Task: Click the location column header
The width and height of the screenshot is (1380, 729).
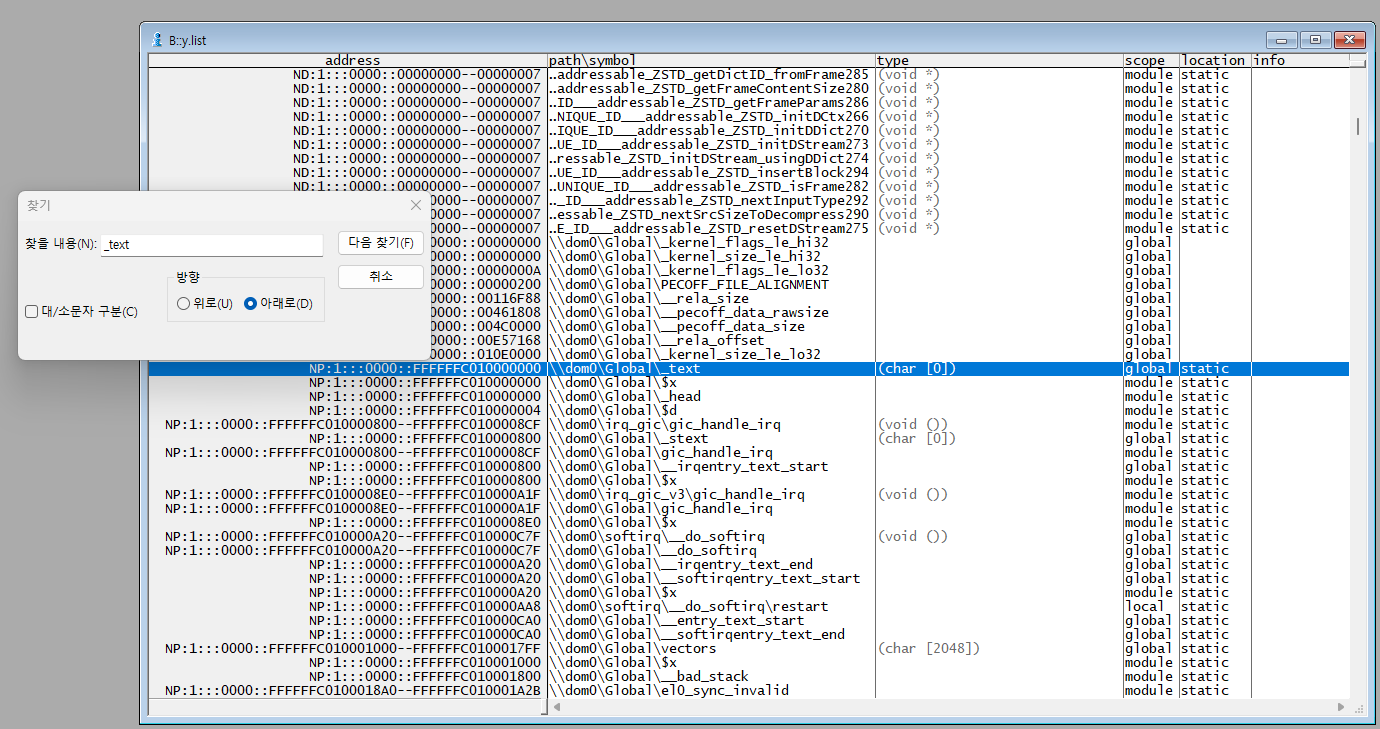Action: [1214, 61]
